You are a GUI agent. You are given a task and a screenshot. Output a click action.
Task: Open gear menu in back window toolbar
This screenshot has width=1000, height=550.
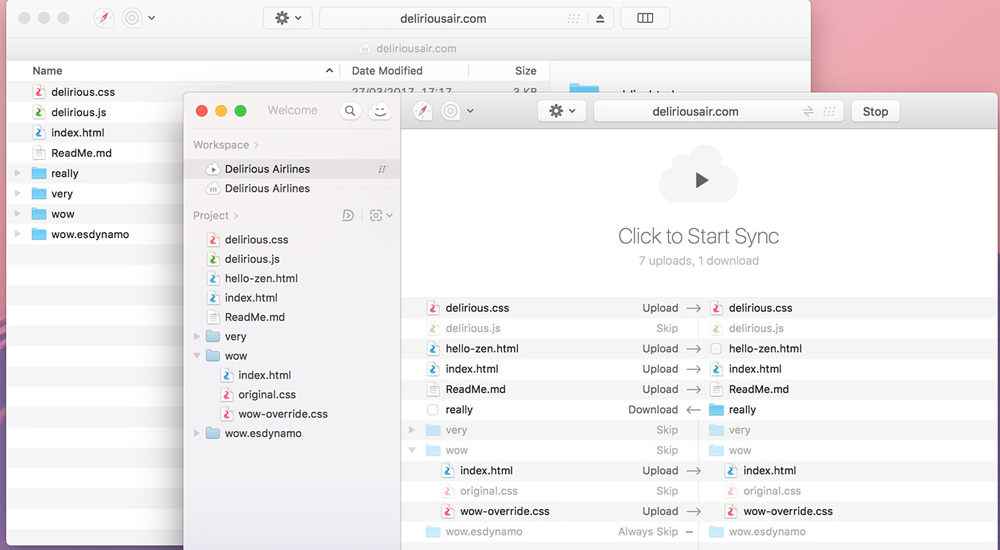point(287,18)
